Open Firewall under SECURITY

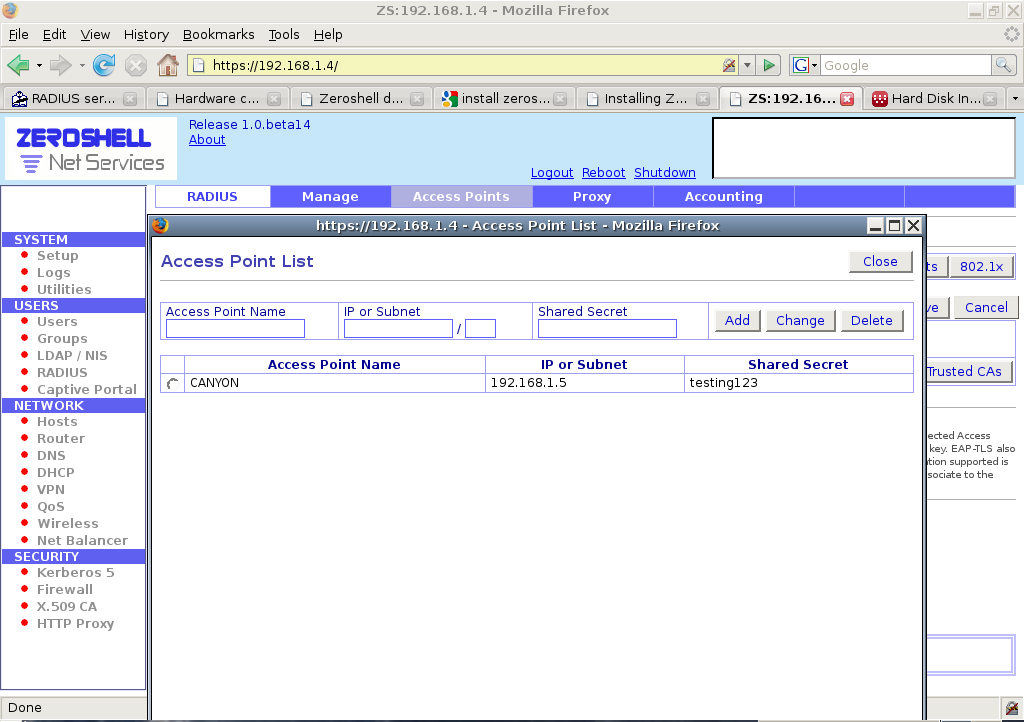coord(65,589)
